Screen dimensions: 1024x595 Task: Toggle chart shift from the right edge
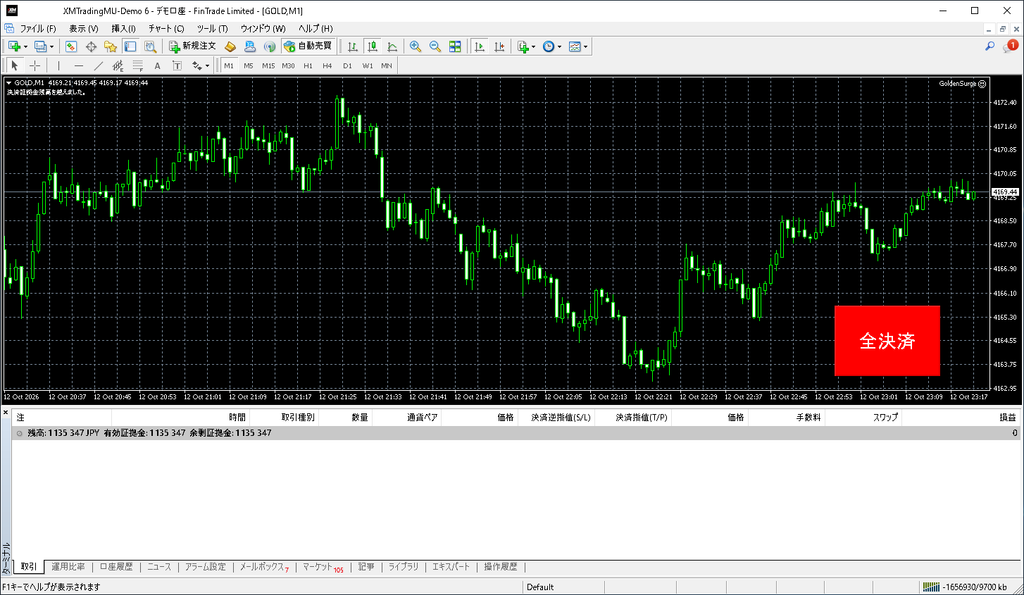coord(499,46)
